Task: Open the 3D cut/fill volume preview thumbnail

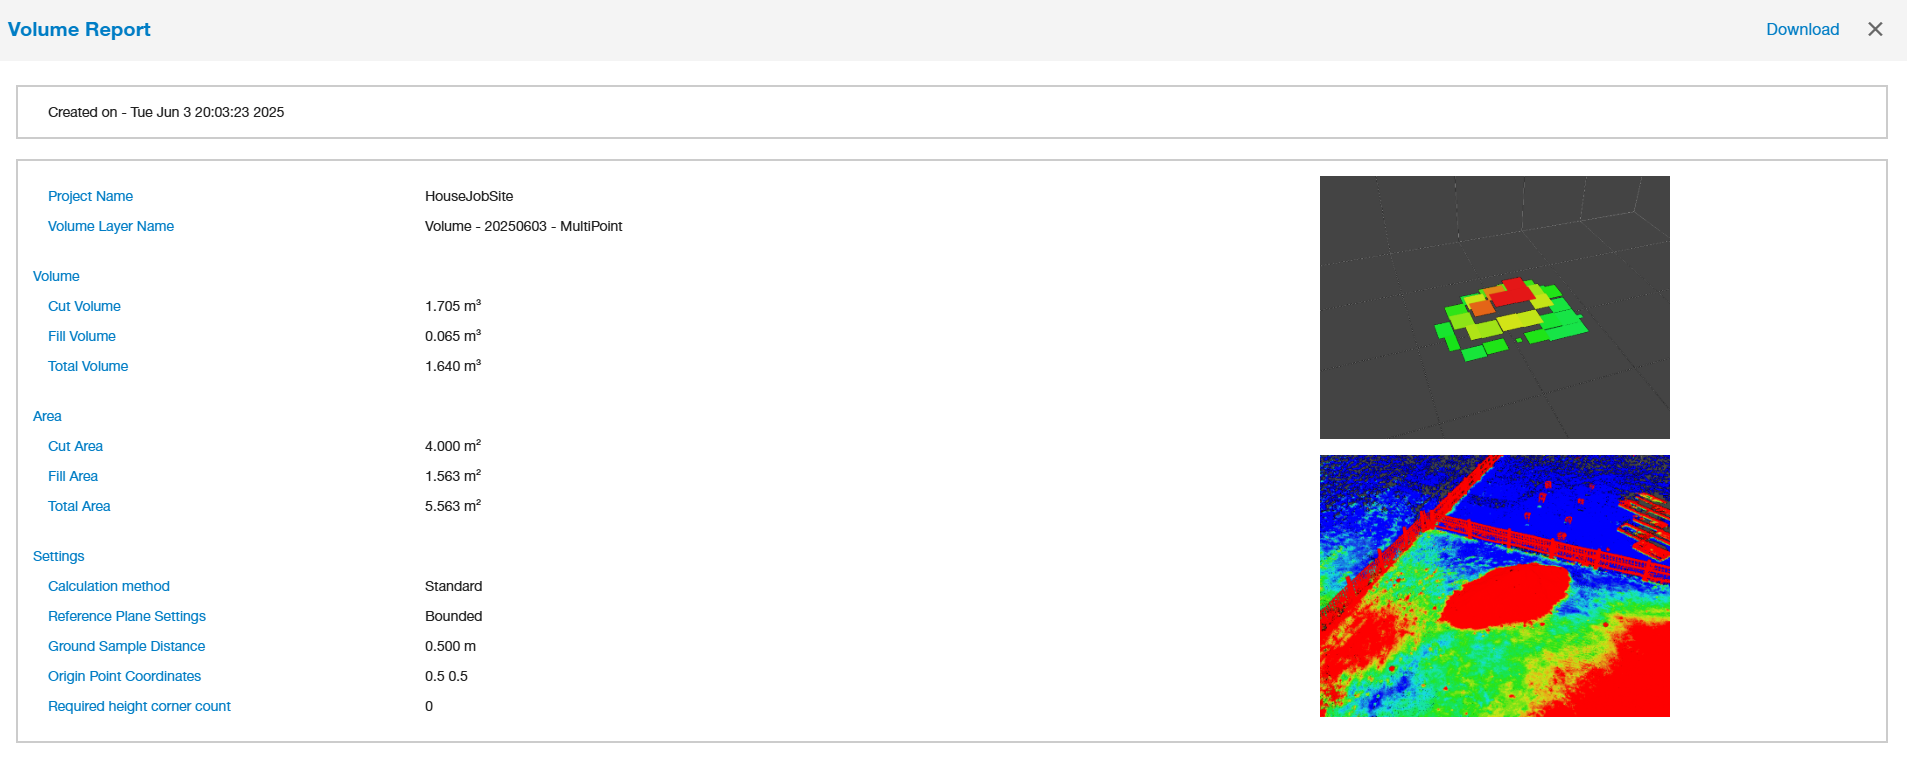Action: 1494,307
